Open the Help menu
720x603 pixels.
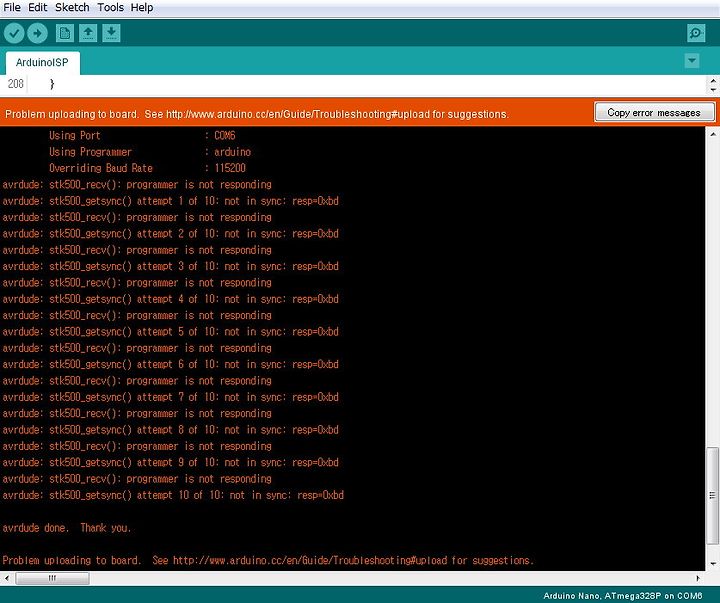pos(142,7)
